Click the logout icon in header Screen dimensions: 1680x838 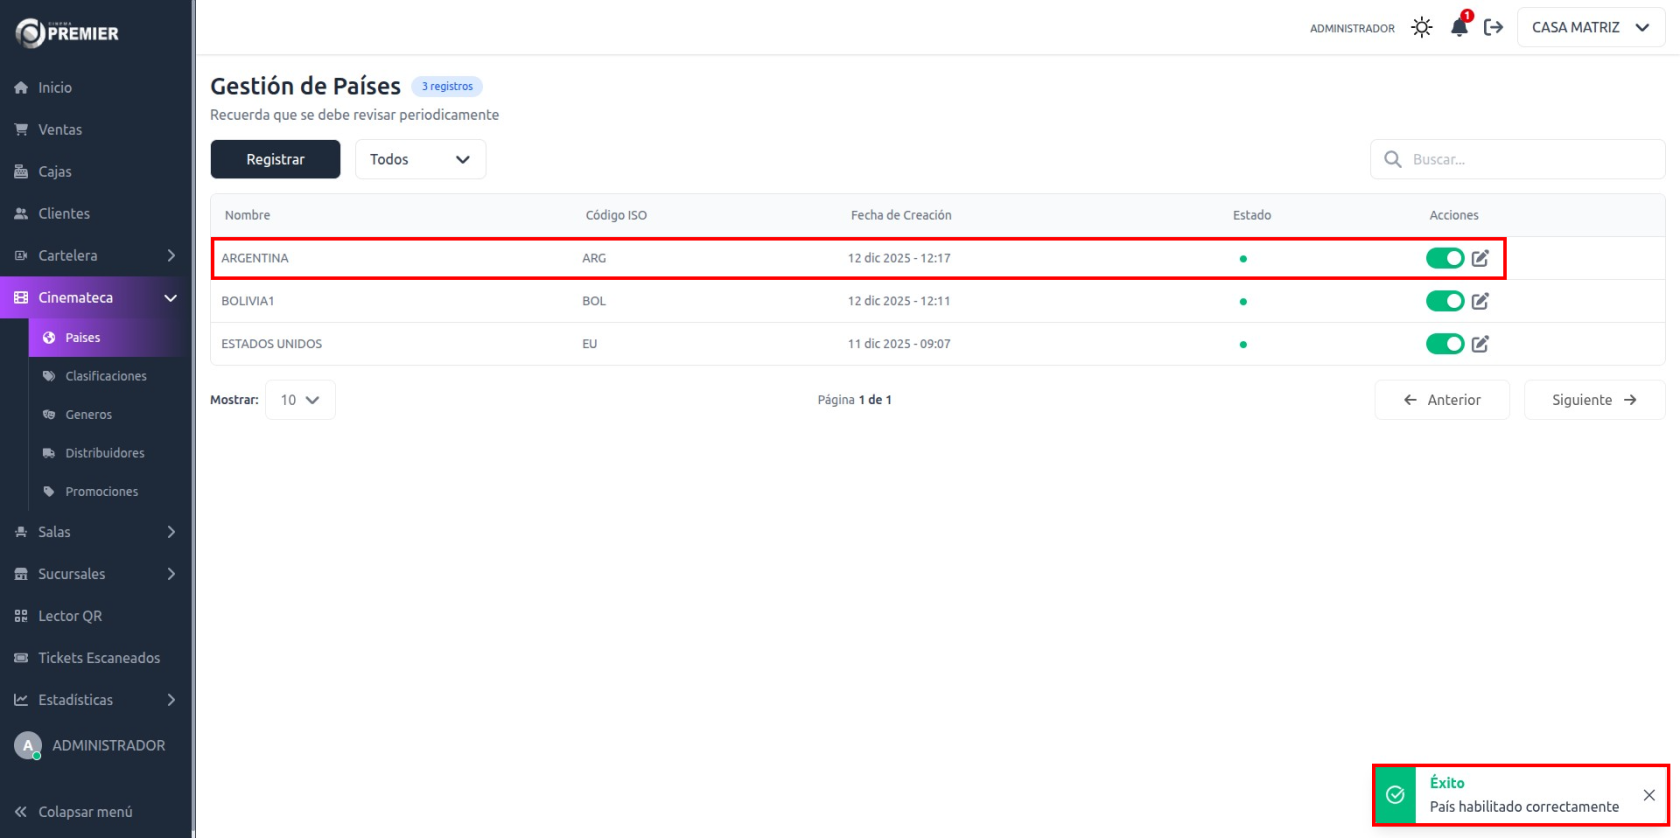point(1493,28)
